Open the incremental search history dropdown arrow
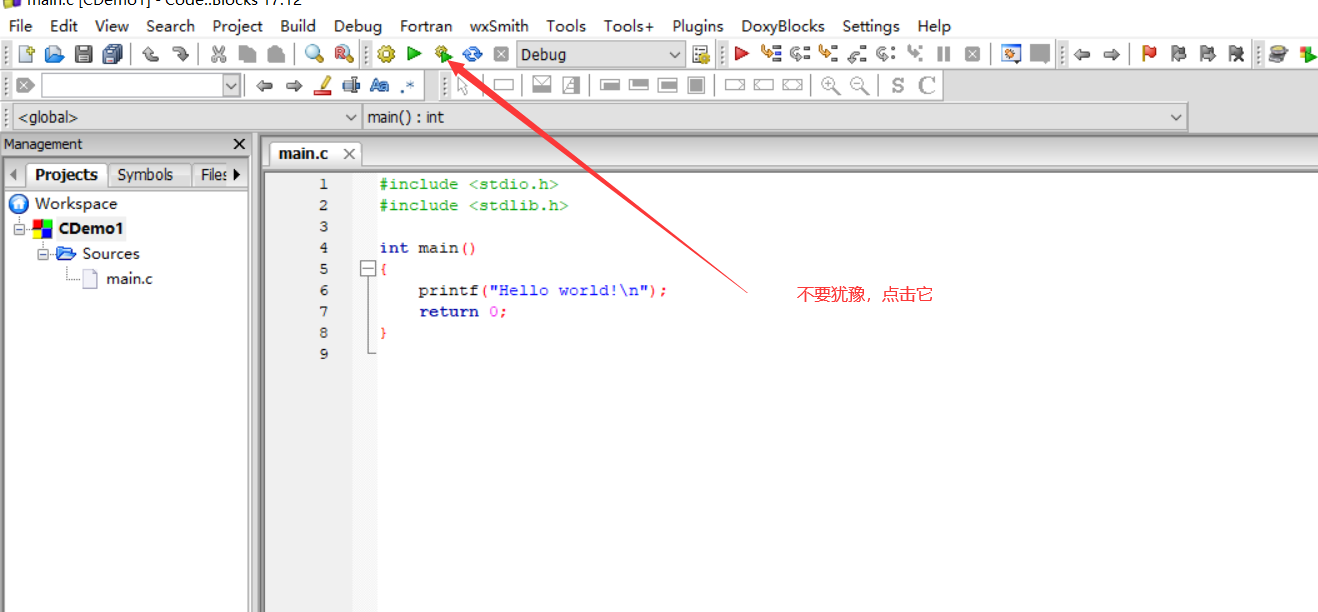Viewport: 1318px width, 612px height. (x=232, y=86)
